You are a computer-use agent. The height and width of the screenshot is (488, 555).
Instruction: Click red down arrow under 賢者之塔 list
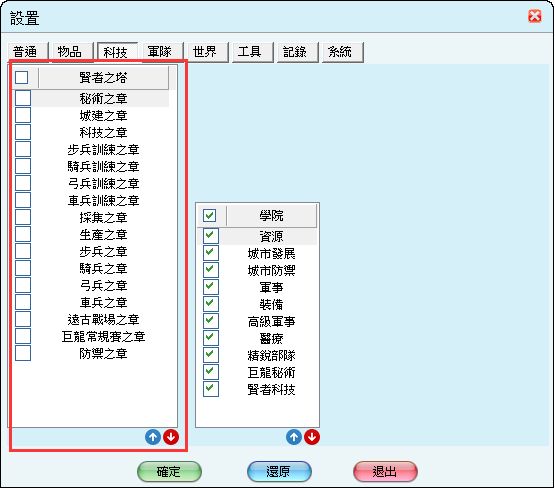coord(171,437)
